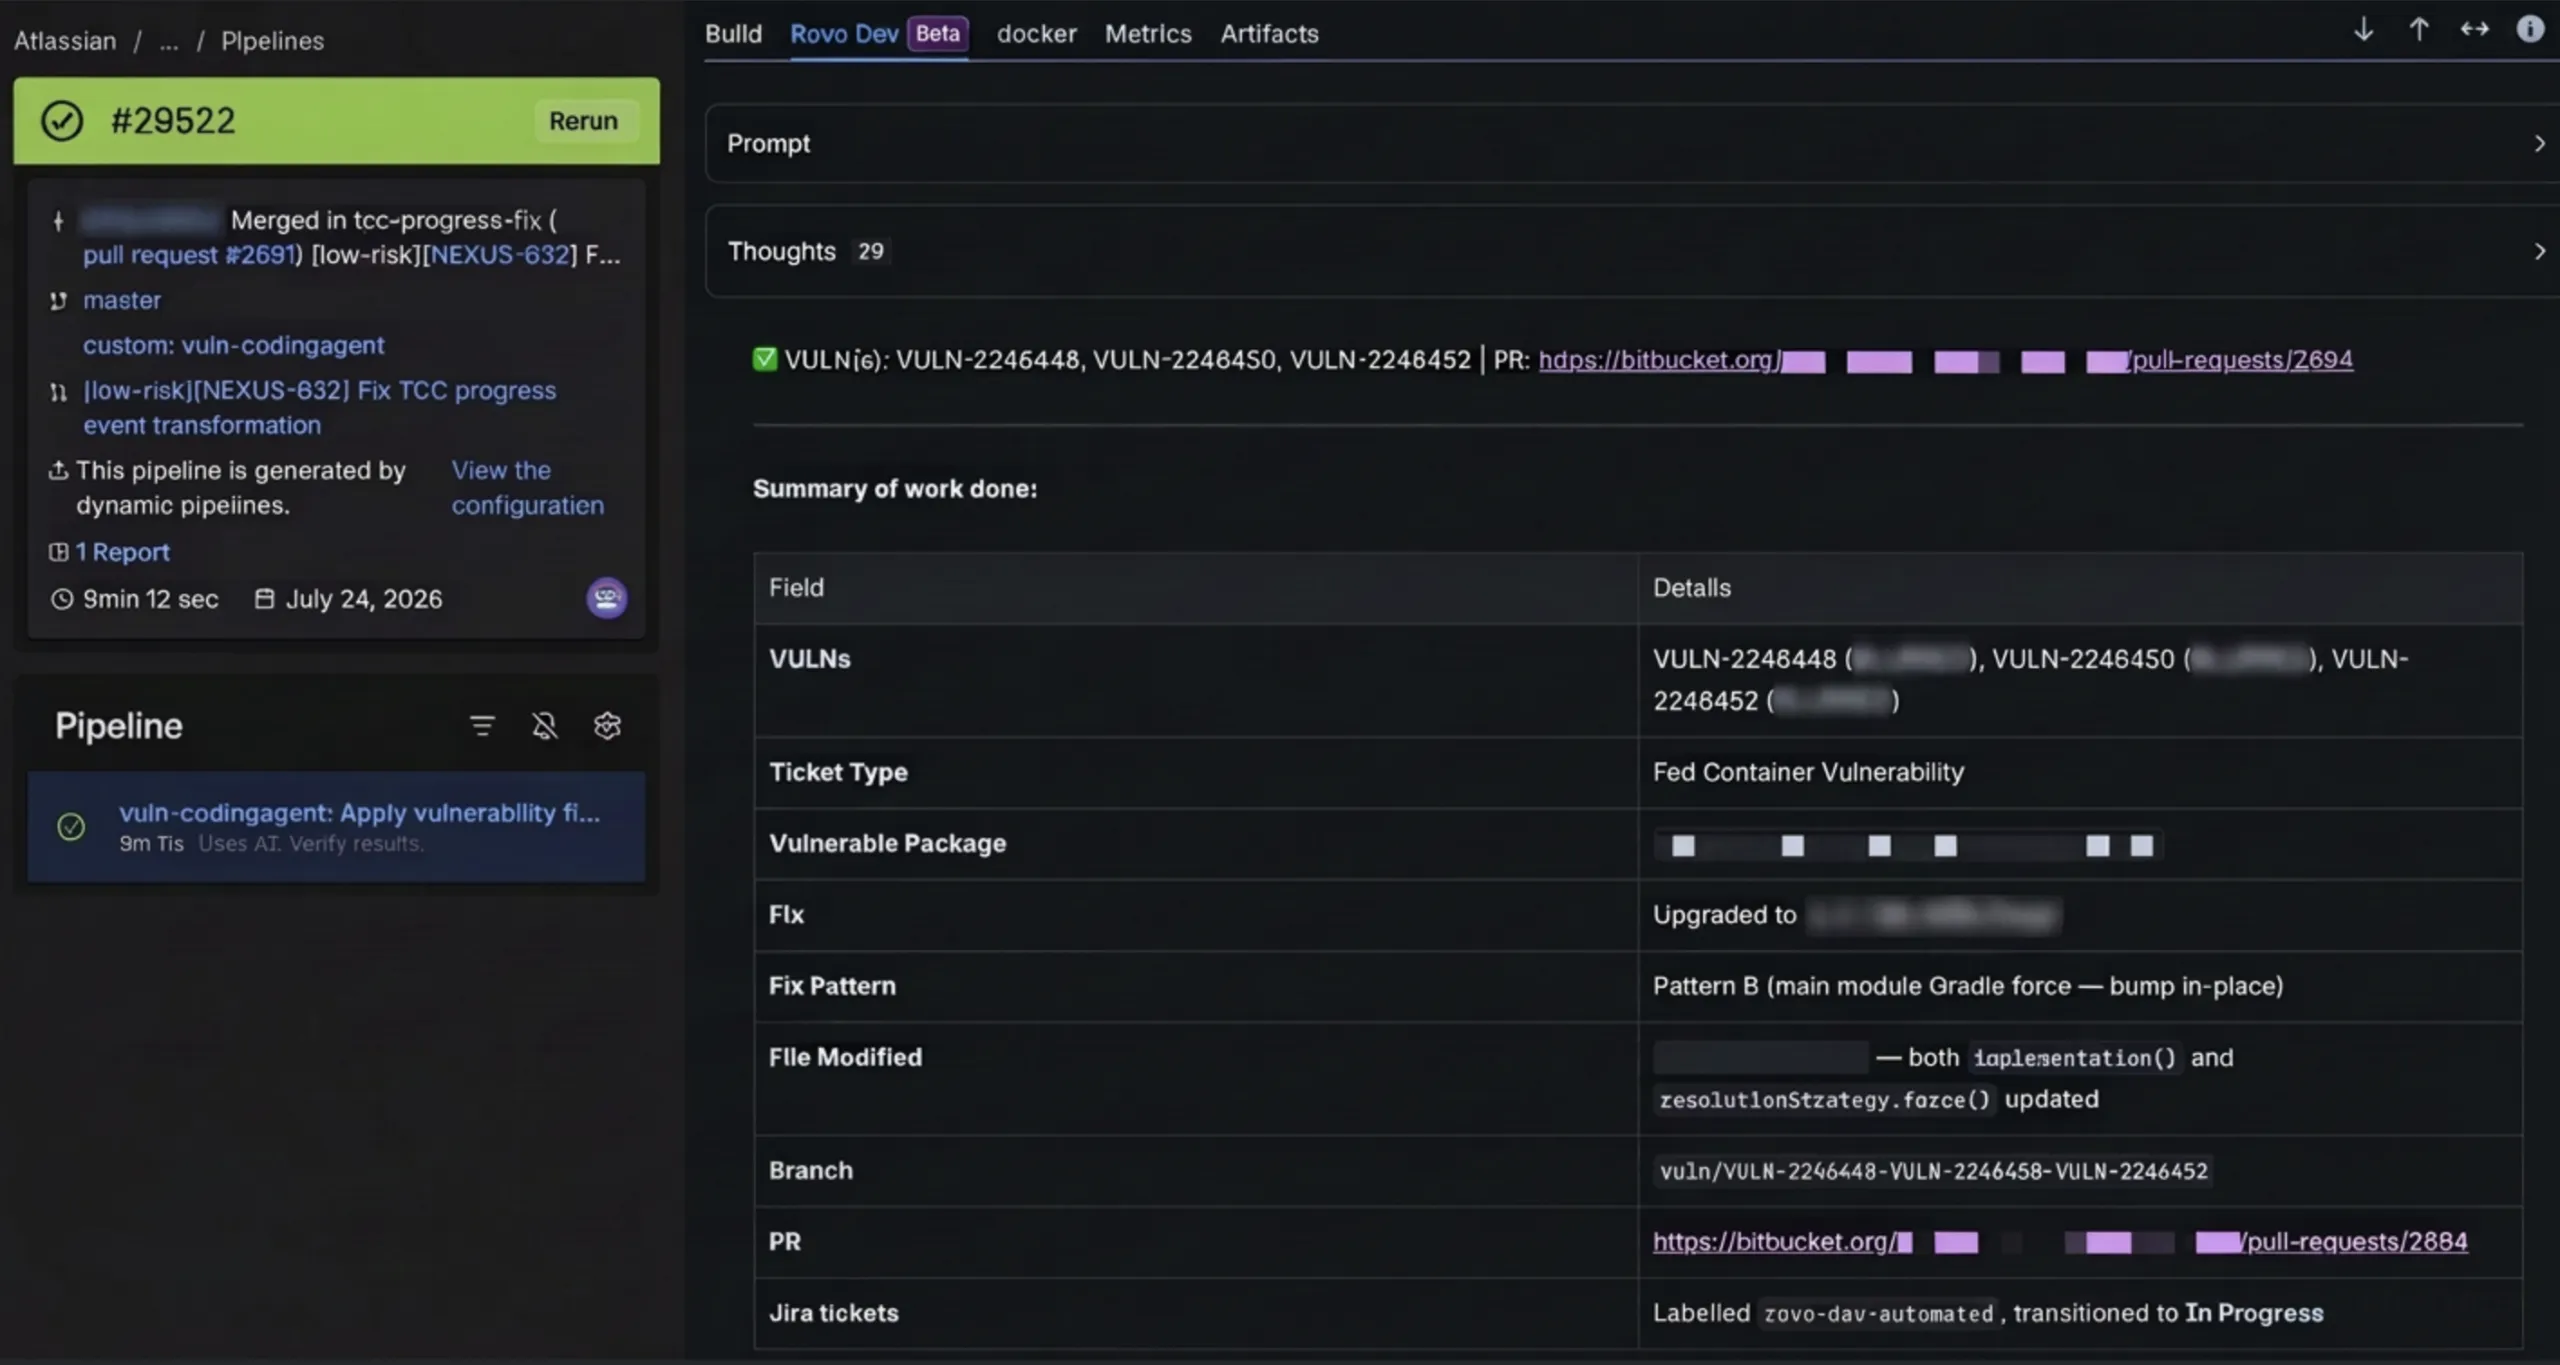
Task: Click the Thoughts count badge 29
Action: [870, 251]
